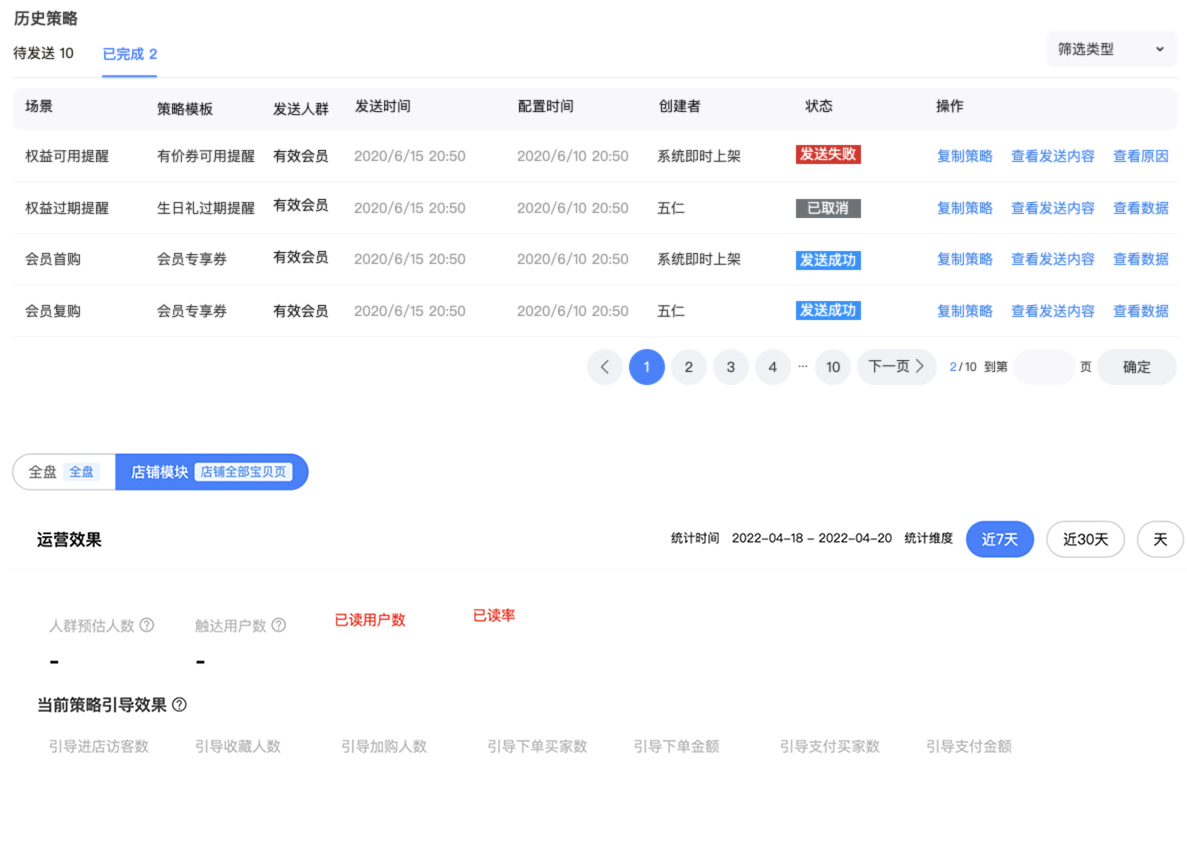View 查看数据 for the 会员首购 row
The width and height of the screenshot is (1187, 850).
(1141, 259)
